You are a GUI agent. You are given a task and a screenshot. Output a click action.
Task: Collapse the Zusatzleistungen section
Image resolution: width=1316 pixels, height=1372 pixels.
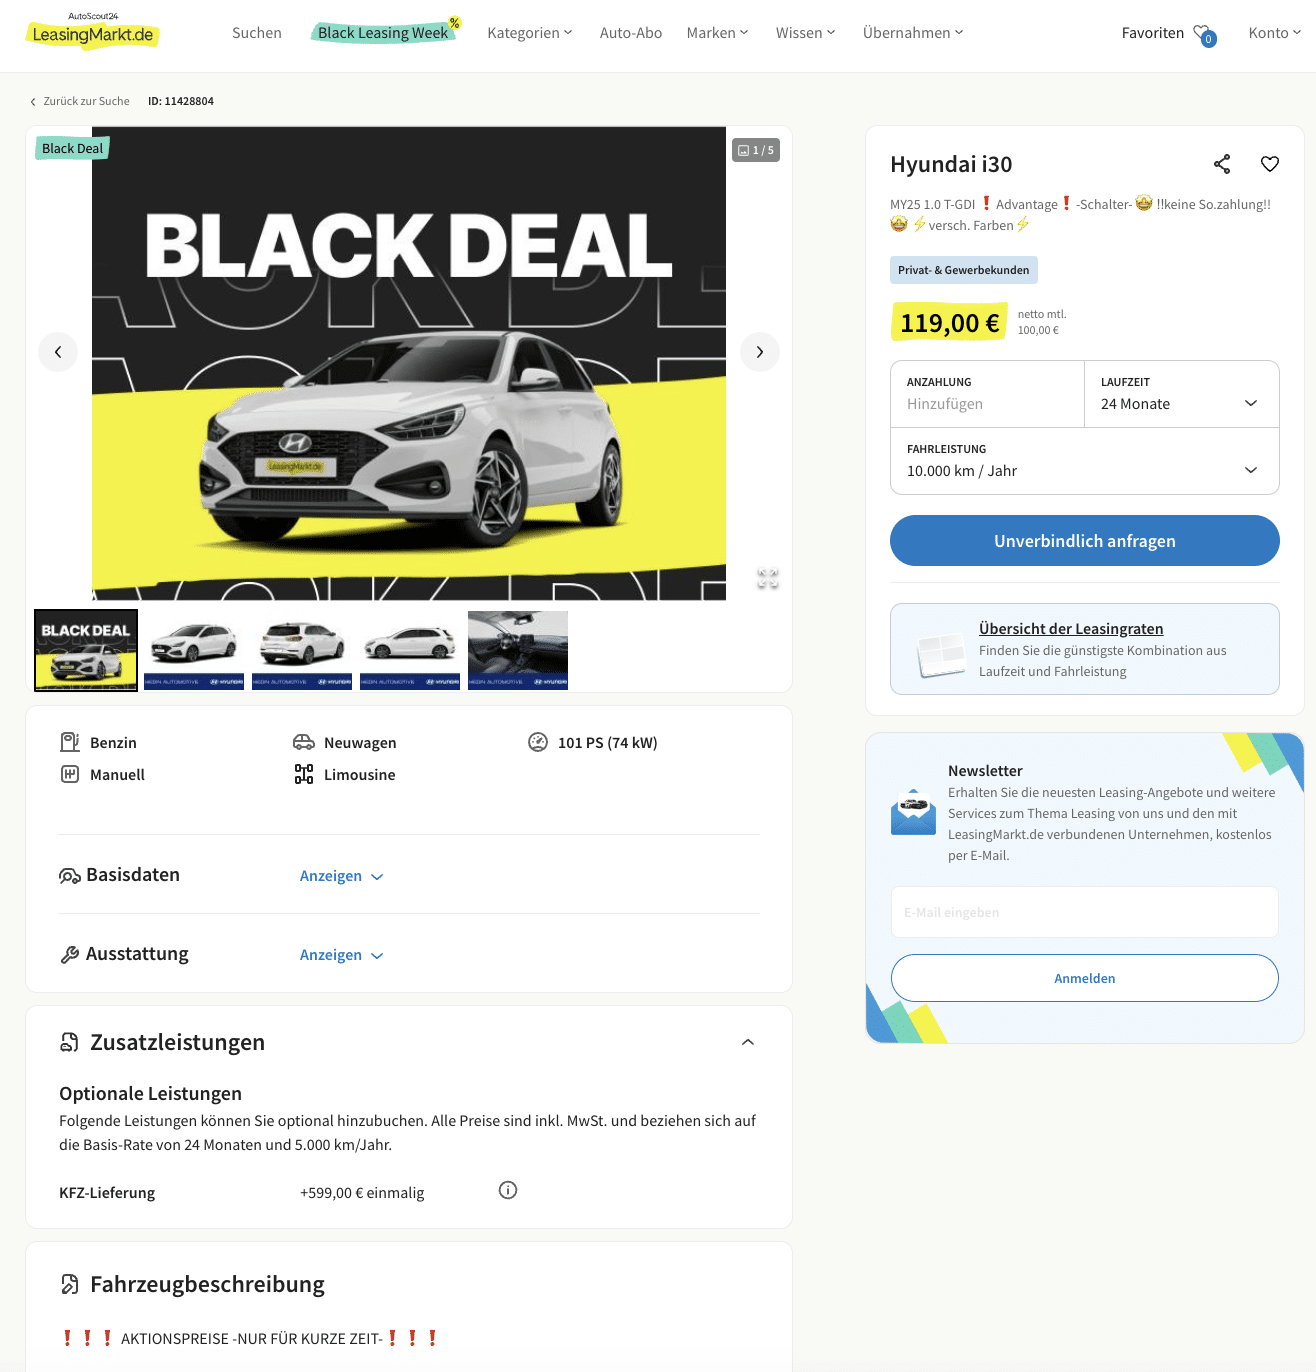(x=748, y=1042)
